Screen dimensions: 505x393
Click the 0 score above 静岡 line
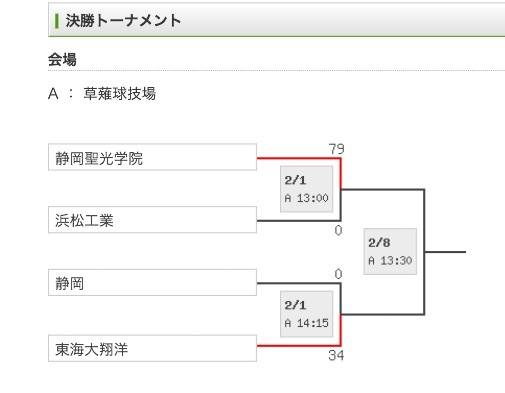click(x=338, y=274)
